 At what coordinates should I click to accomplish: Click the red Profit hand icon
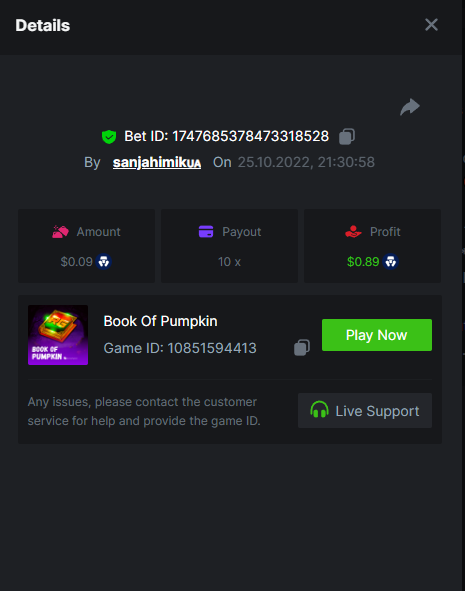[x=353, y=231]
